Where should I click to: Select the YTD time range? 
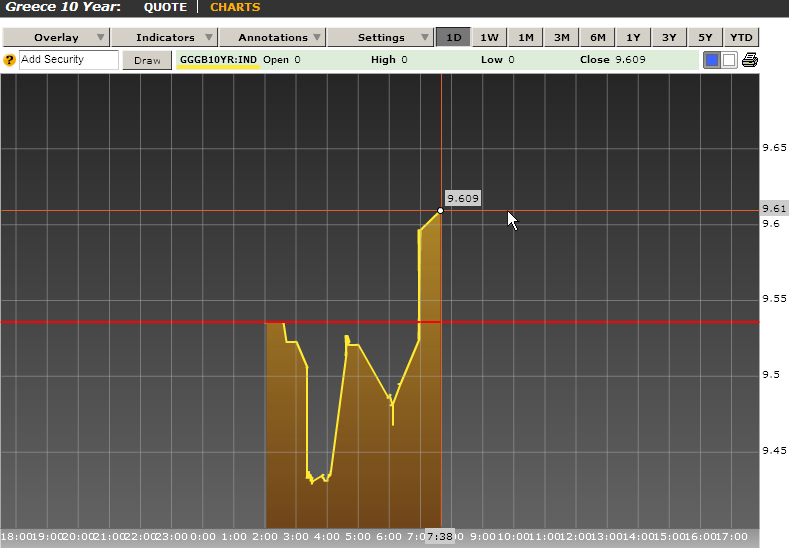[741, 37]
